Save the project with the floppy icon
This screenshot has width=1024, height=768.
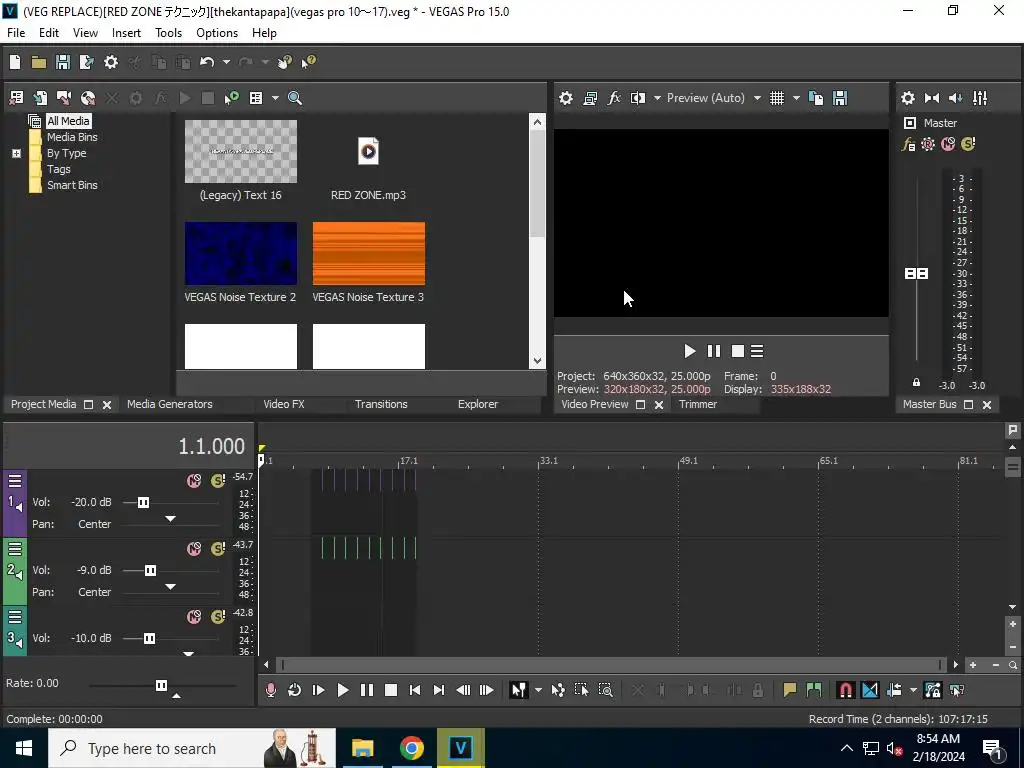point(63,62)
